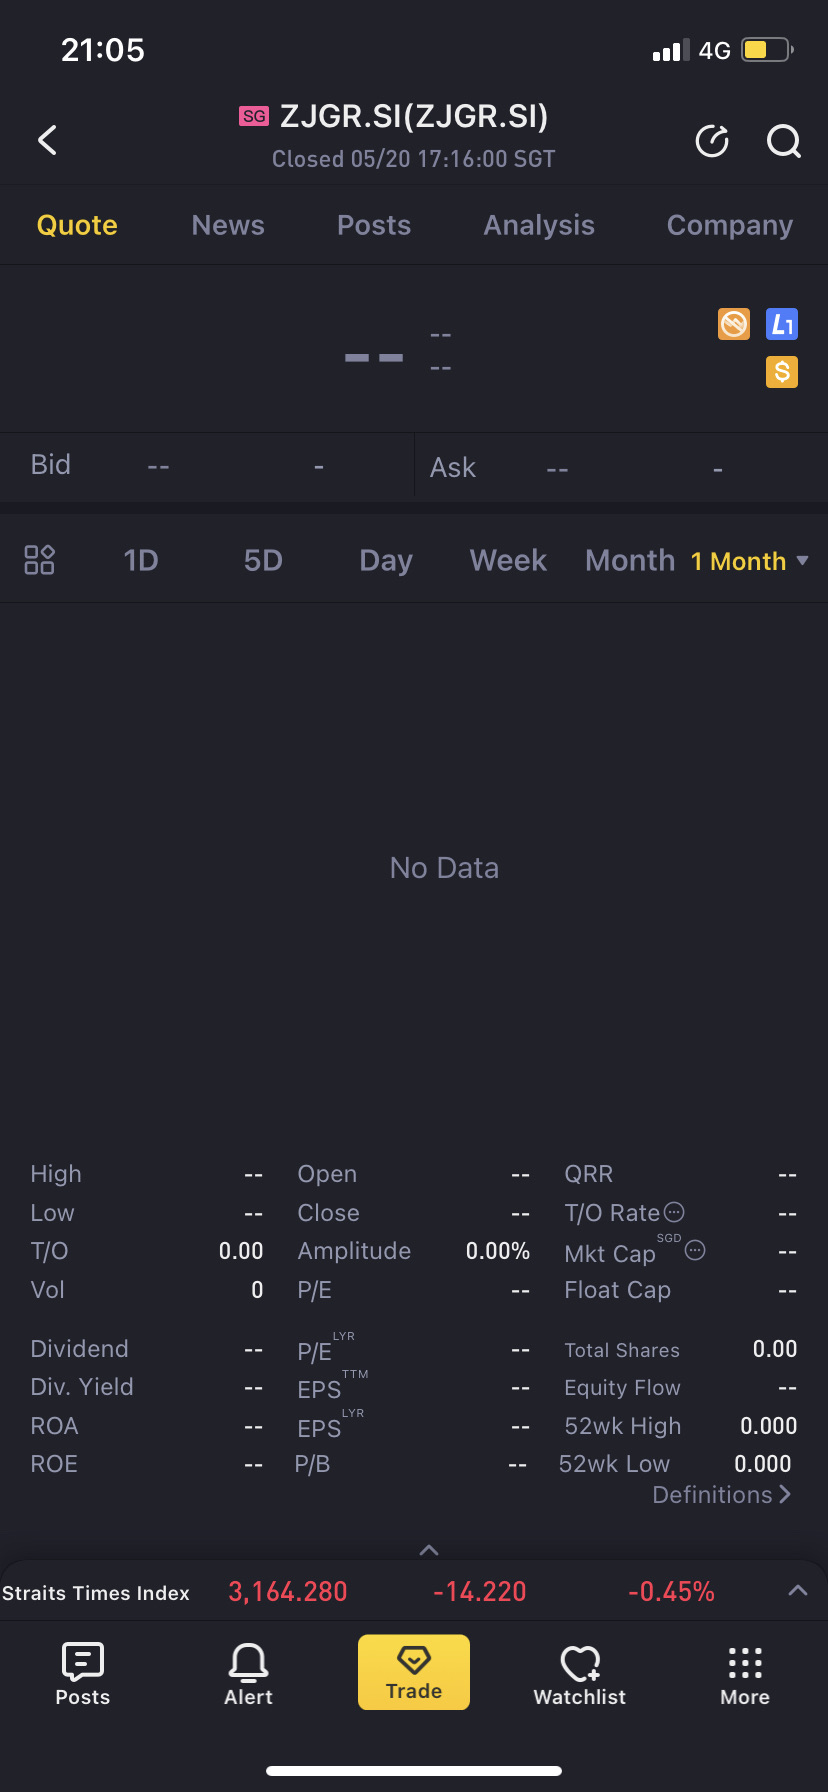
Task: Open the Definitions link
Action: [x=721, y=1495]
